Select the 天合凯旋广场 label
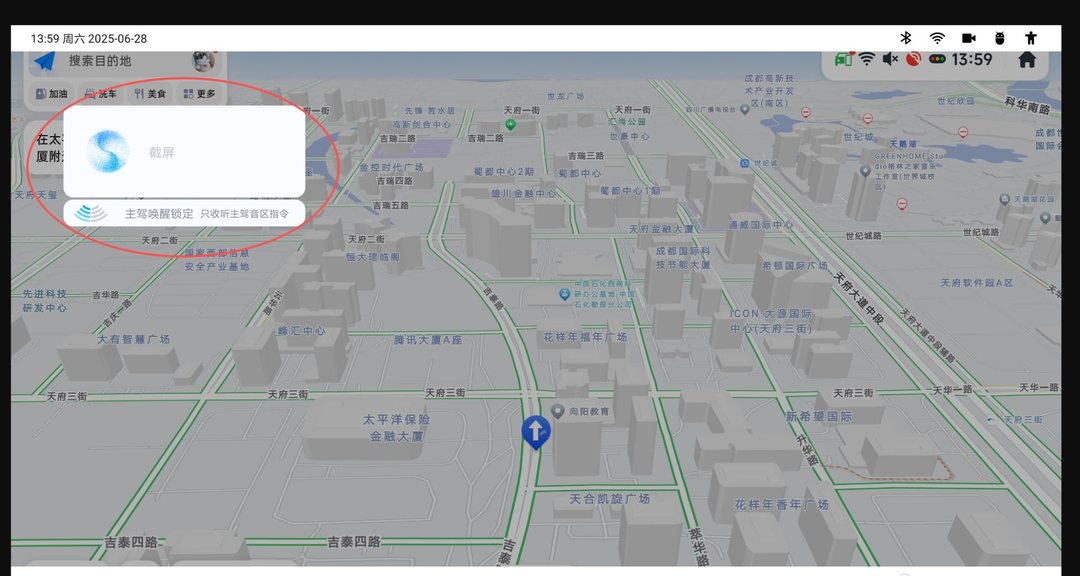 (610, 498)
